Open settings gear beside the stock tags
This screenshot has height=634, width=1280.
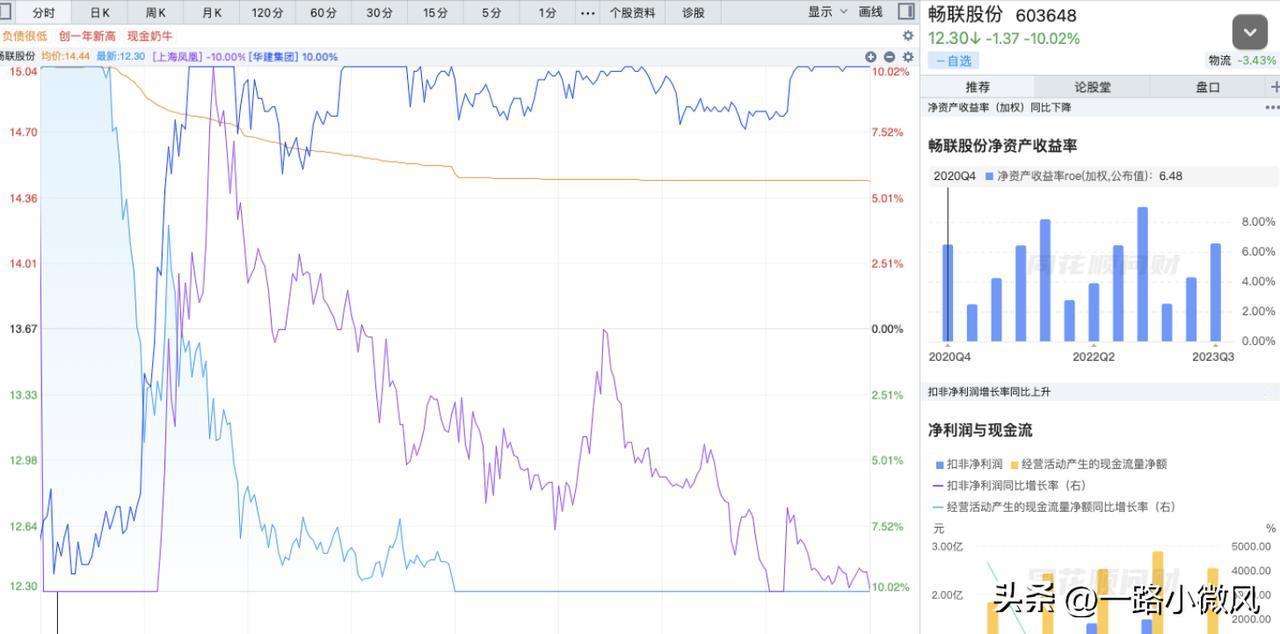coord(908,36)
